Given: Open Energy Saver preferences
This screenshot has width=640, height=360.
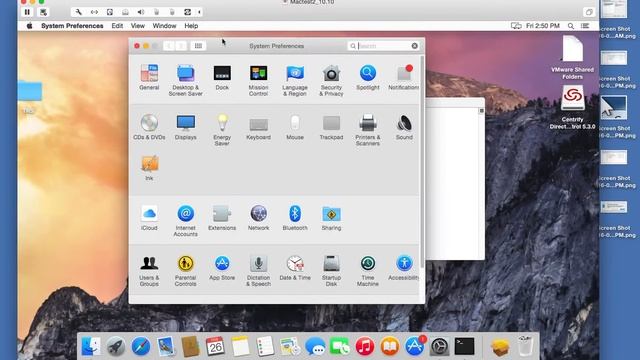Looking at the screenshot, I should pyautogui.click(x=222, y=130).
